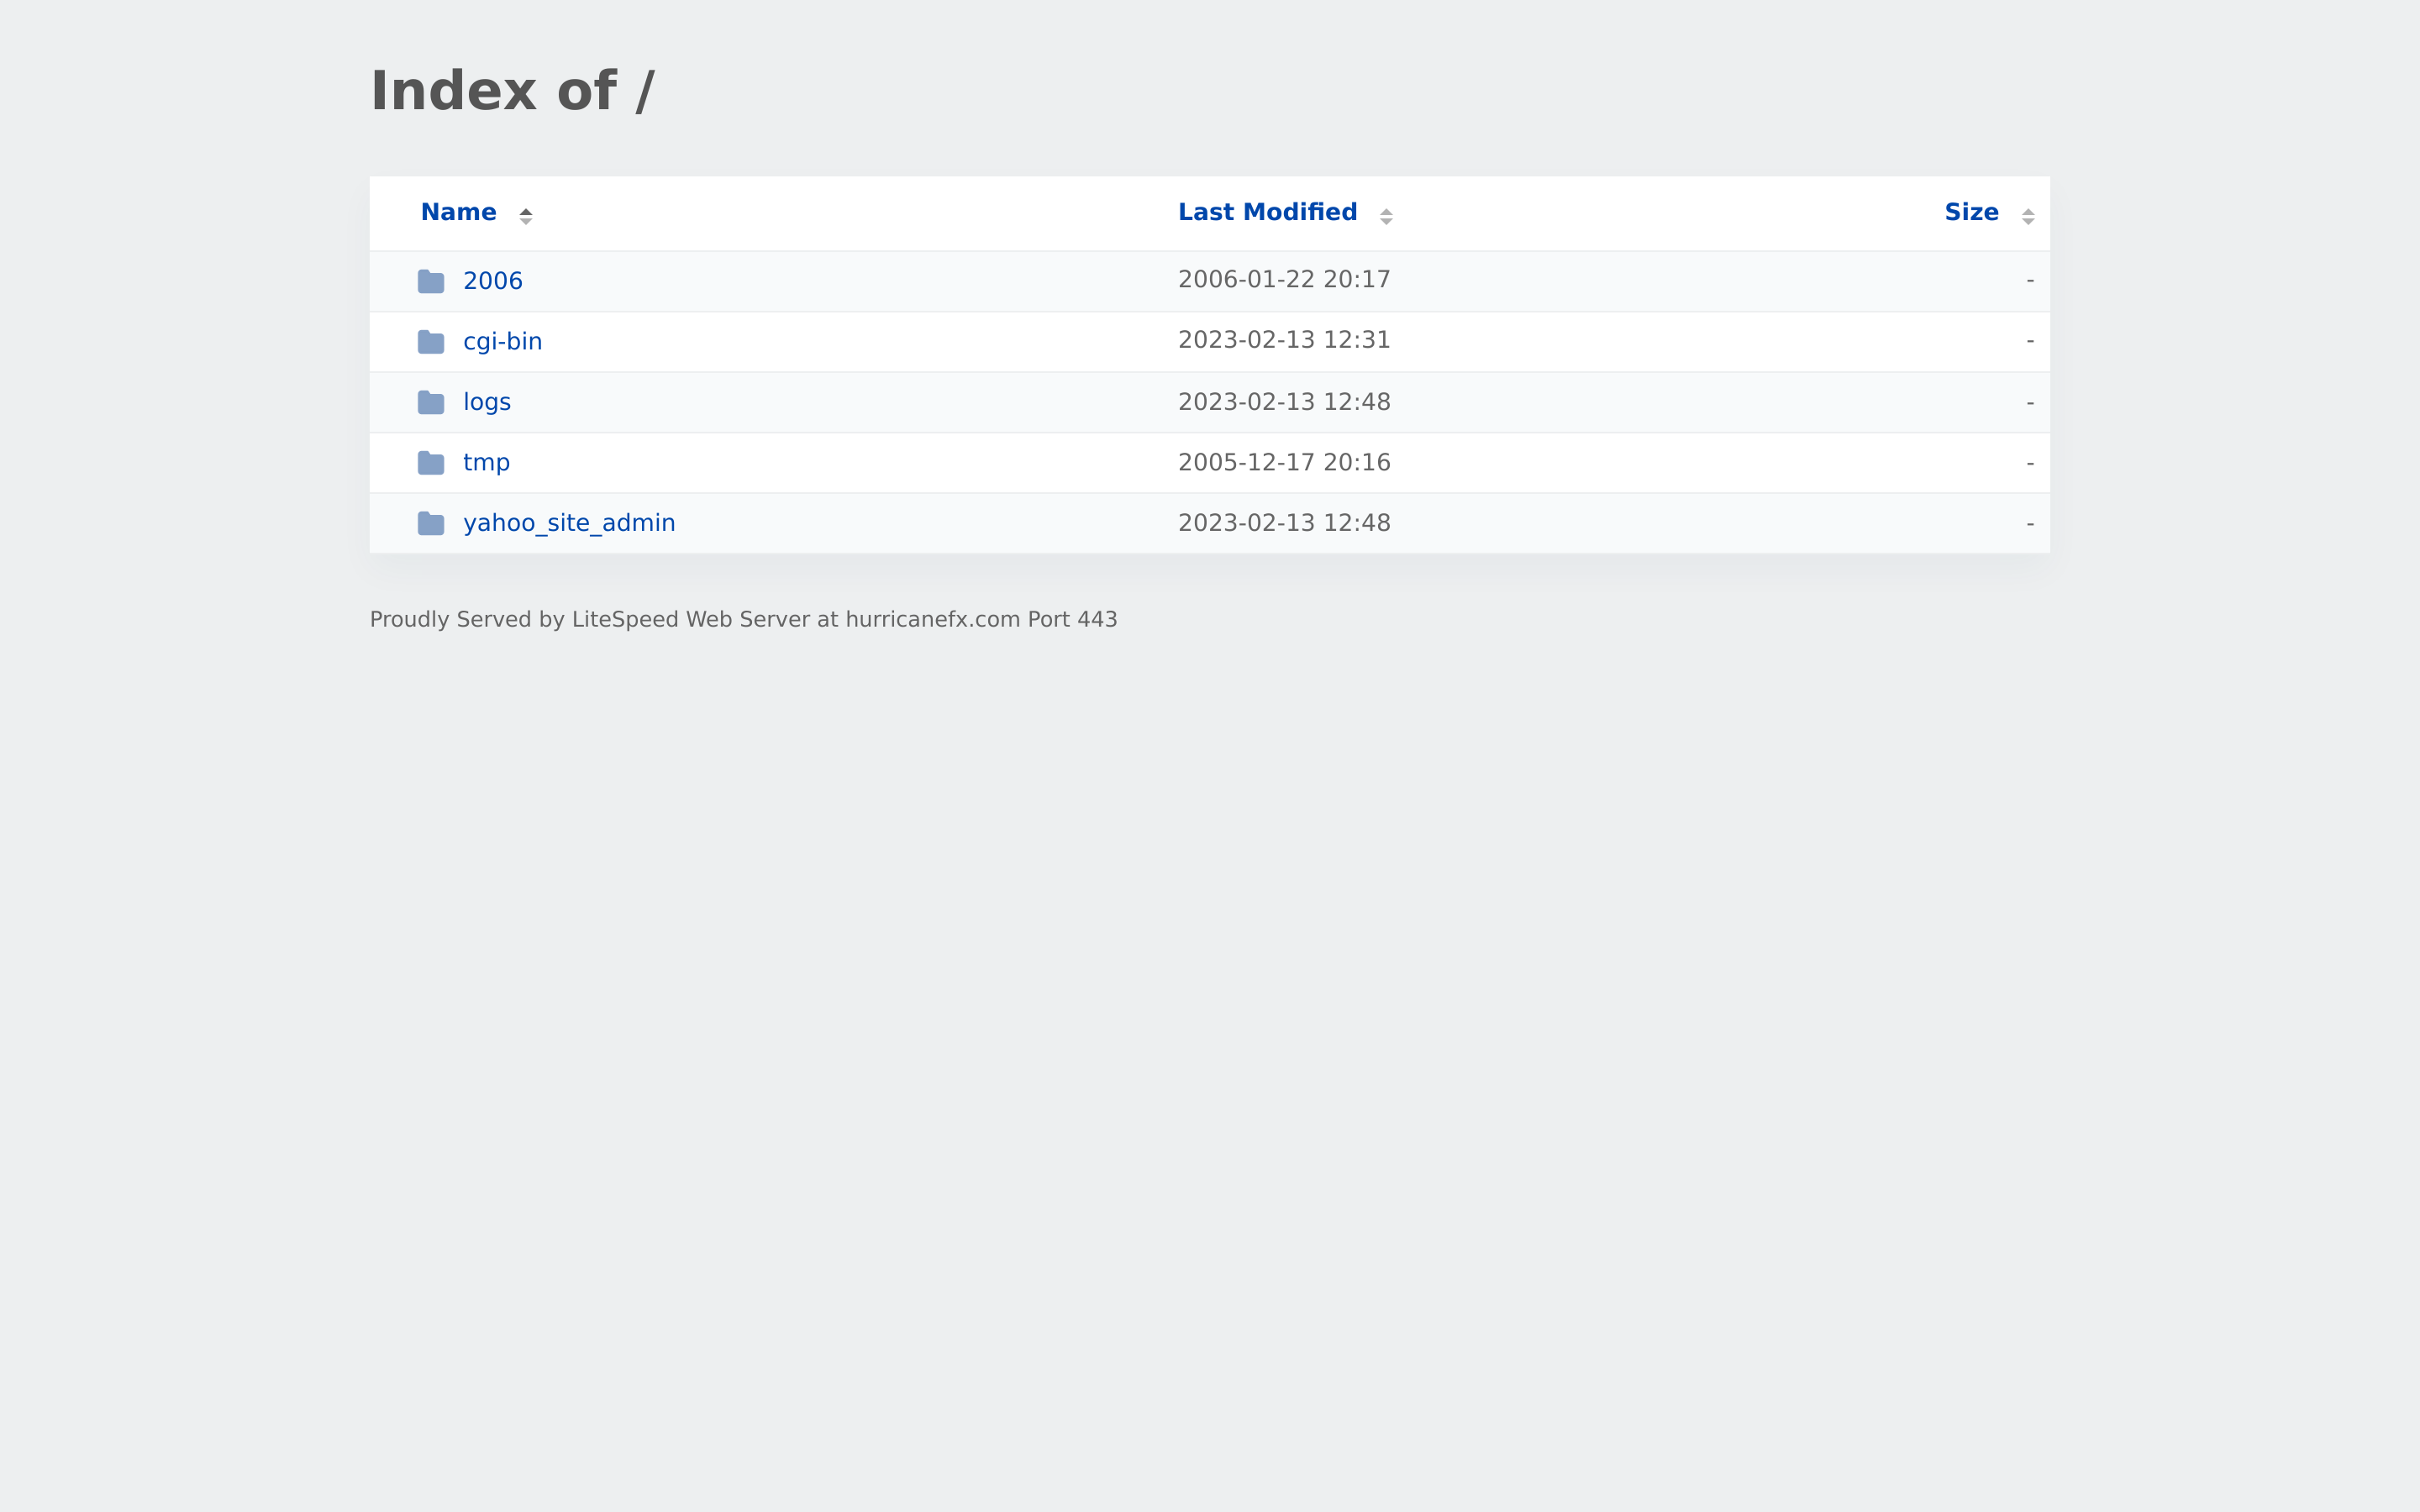Click the folder icon beside logs

coord(431,402)
